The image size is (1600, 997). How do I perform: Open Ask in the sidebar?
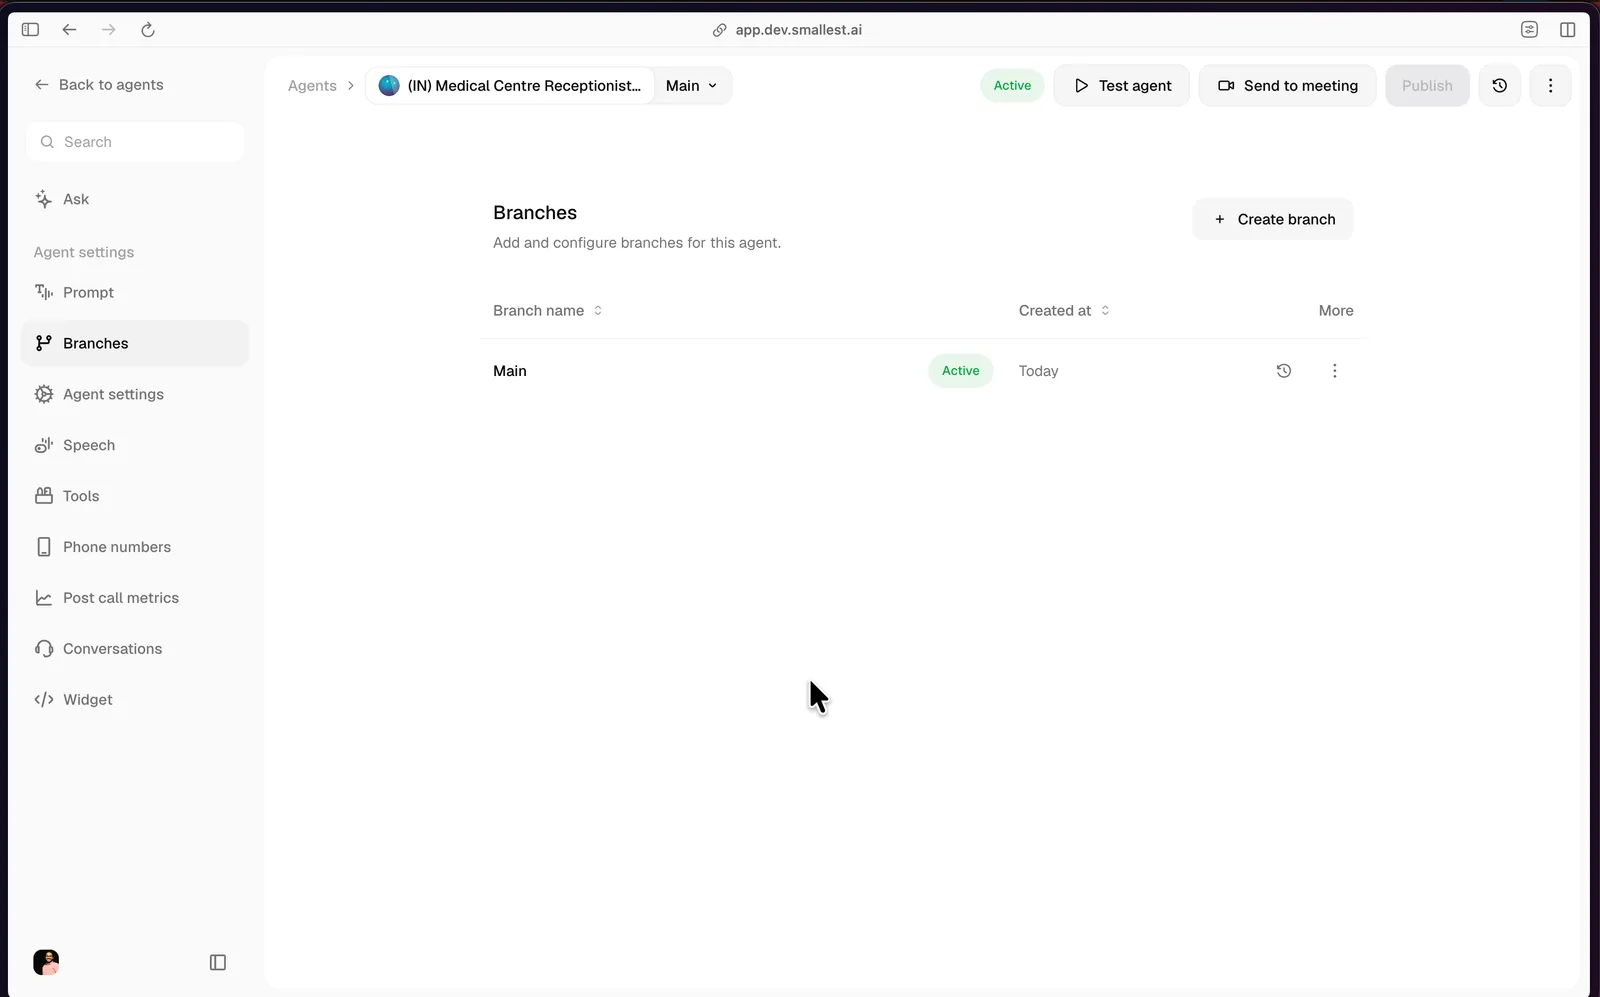[x=135, y=199]
